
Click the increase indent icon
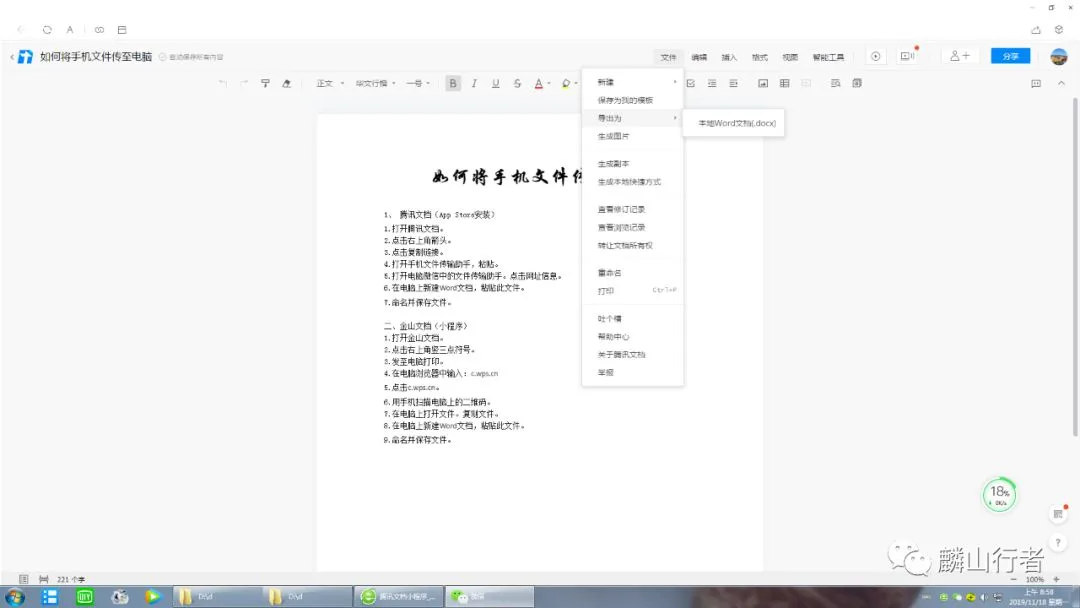[734, 83]
